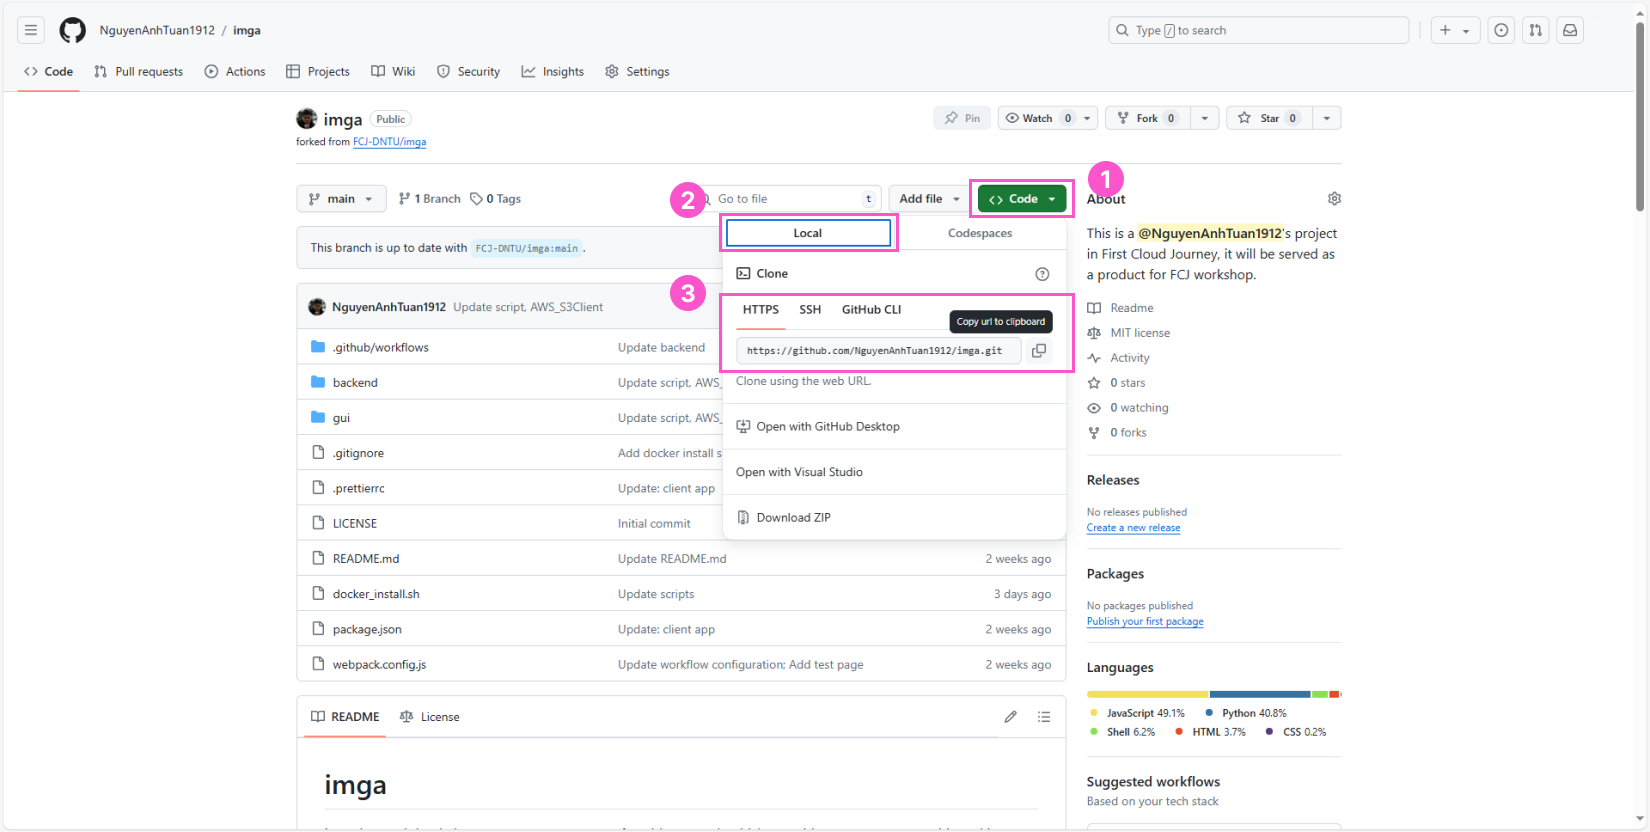Image resolution: width=1650 pixels, height=832 pixels.
Task: Open the Projects tab
Action: [318, 71]
